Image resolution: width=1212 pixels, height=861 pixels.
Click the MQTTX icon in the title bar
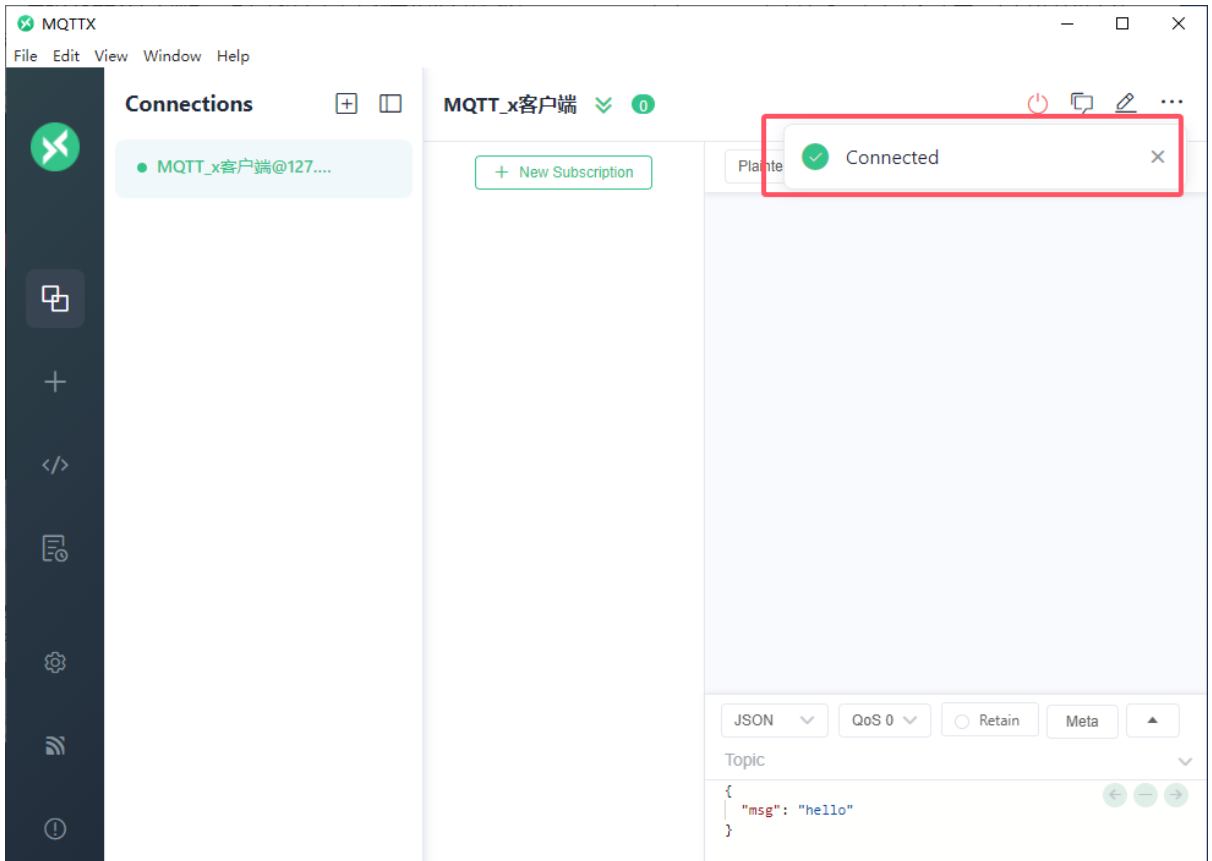pyautogui.click(x=26, y=24)
